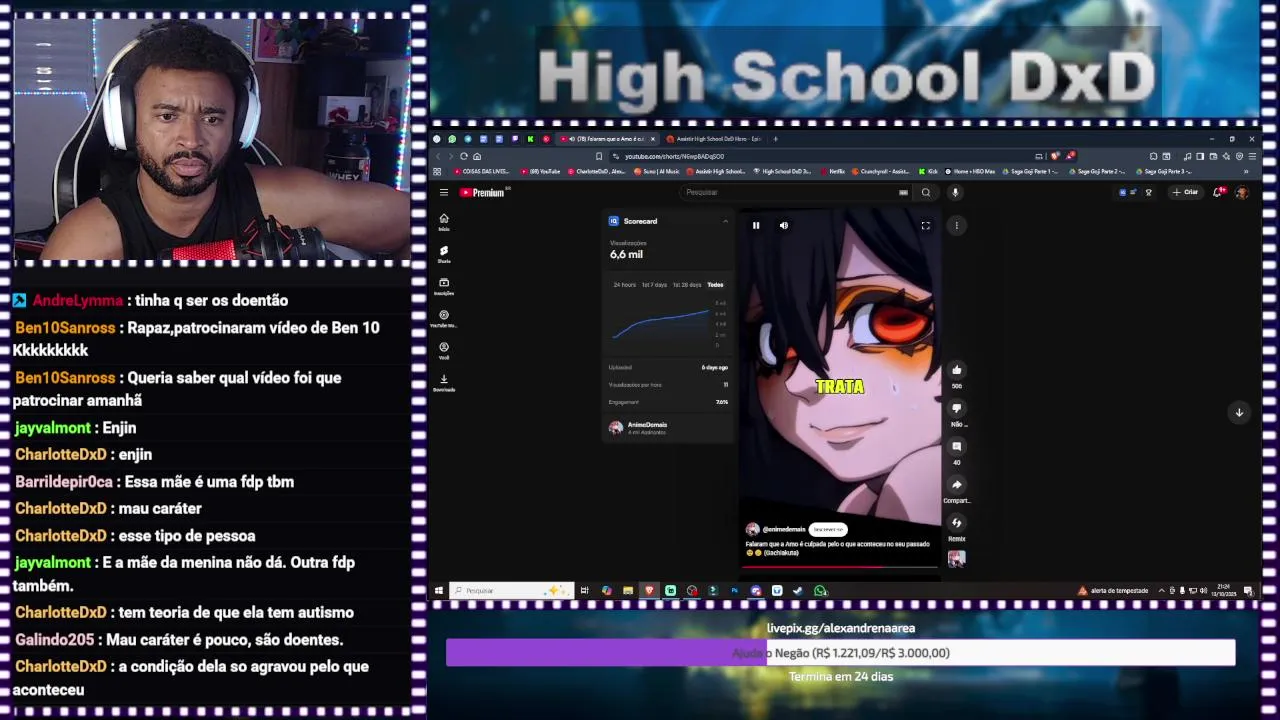The image size is (1280, 720).
Task: Open YouTube Music in the sidebar
Action: pos(444,318)
